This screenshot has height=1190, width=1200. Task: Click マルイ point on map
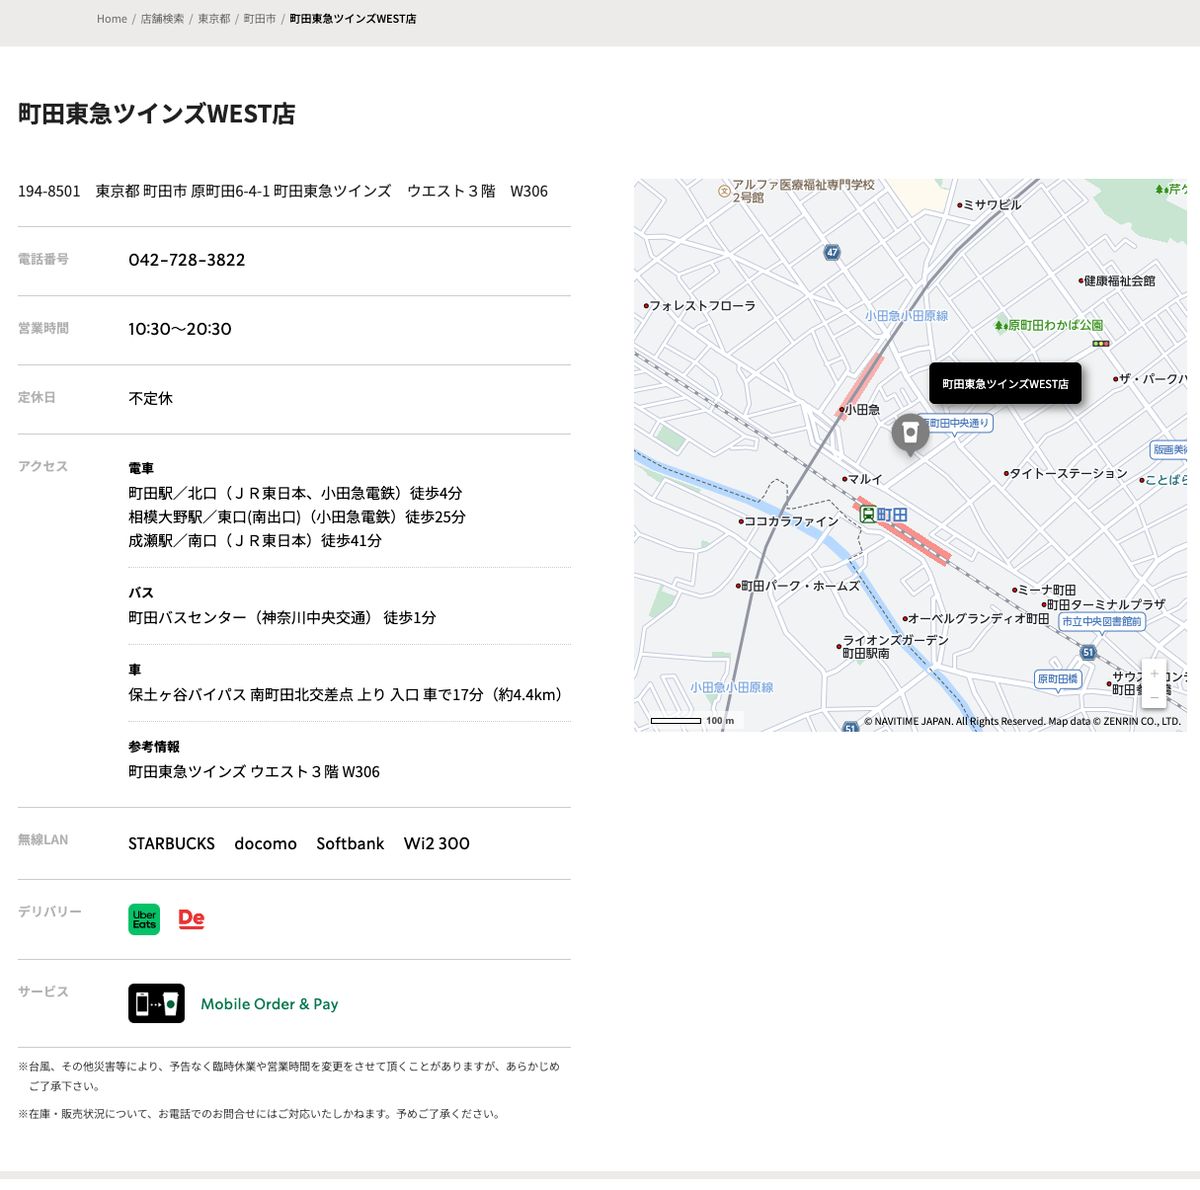pos(863,479)
